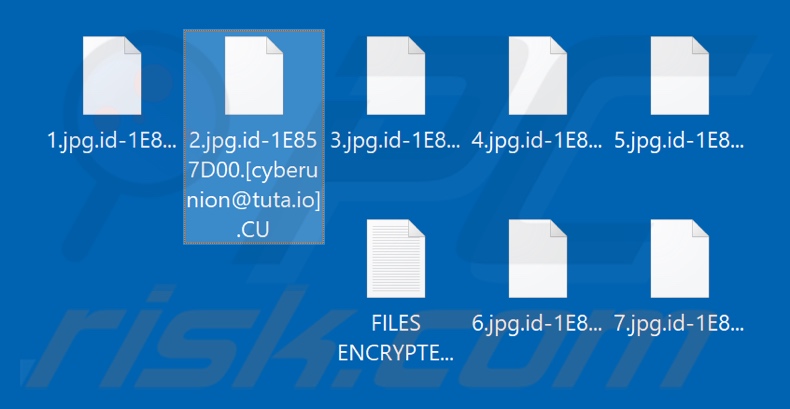The width and height of the screenshot is (790, 409).
Task: Select the 4.jpg encrypted file icon
Action: [538, 76]
